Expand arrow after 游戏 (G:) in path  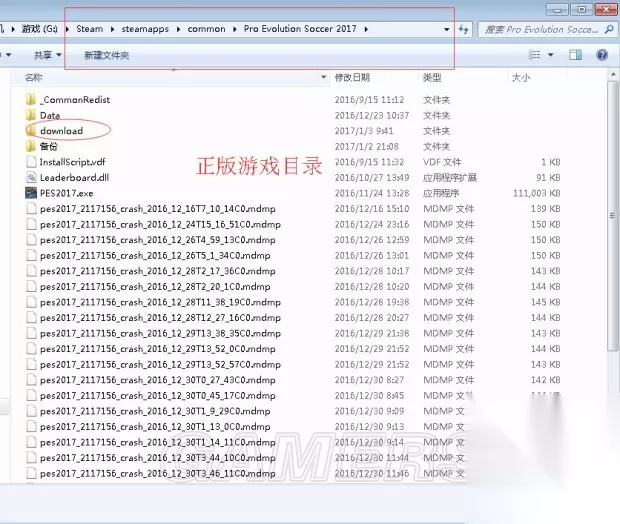[67, 29]
